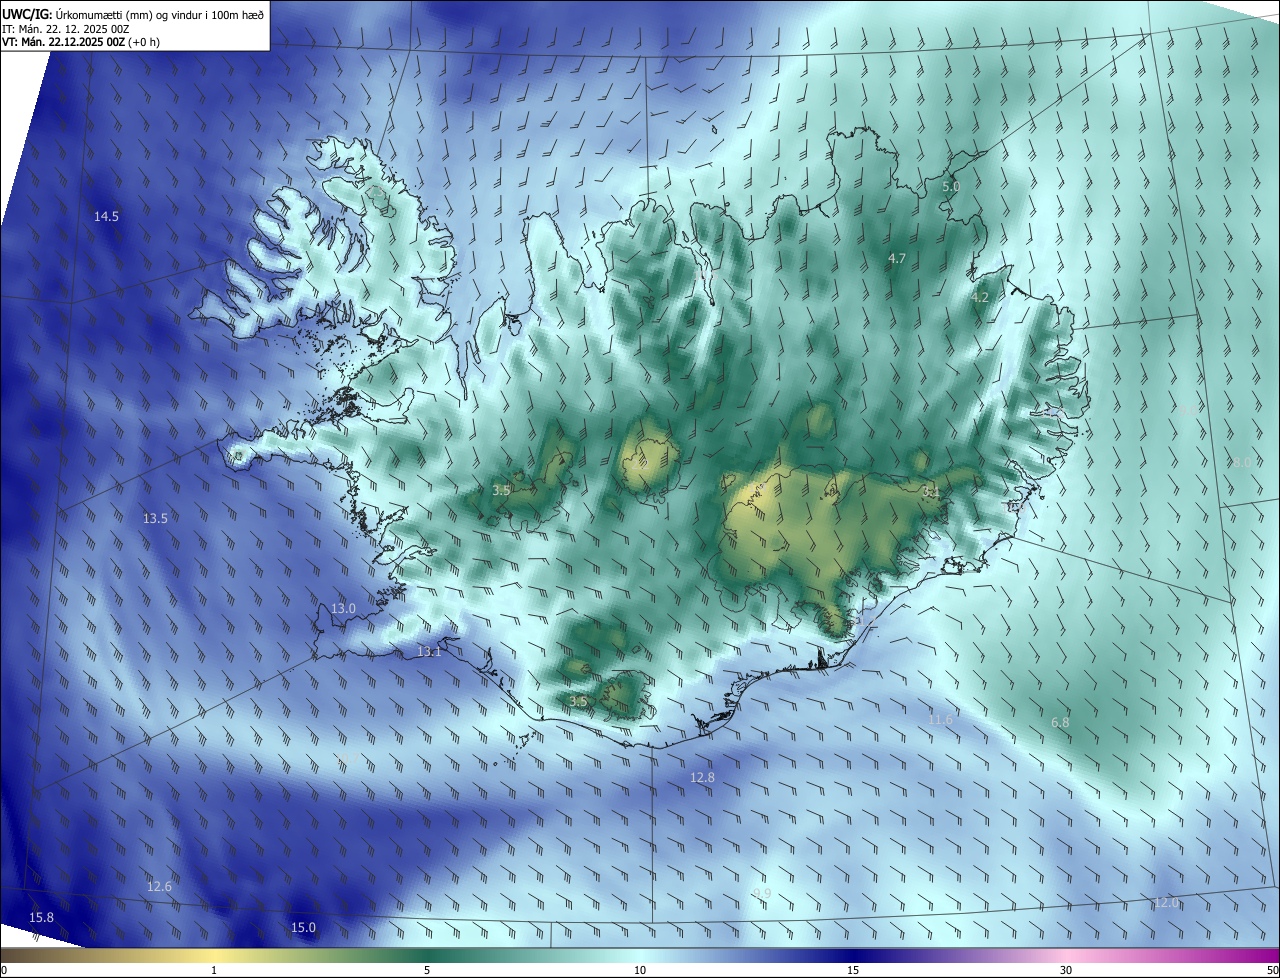Select the 14.5 value label on the map
This screenshot has height=978, width=1280.
[x=106, y=217]
